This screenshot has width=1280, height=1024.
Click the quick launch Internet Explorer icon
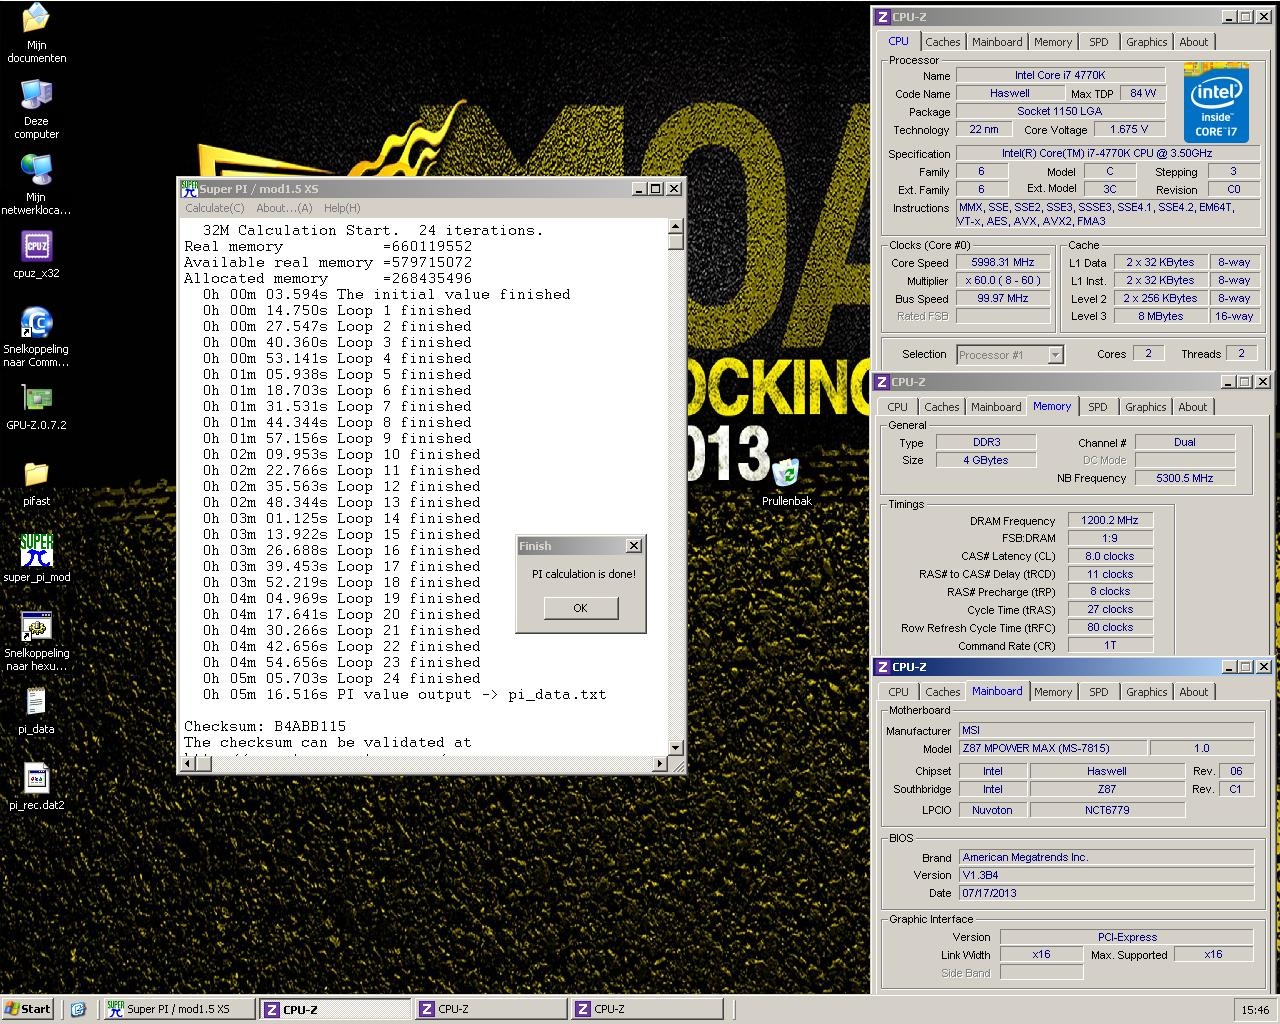coord(78,1009)
